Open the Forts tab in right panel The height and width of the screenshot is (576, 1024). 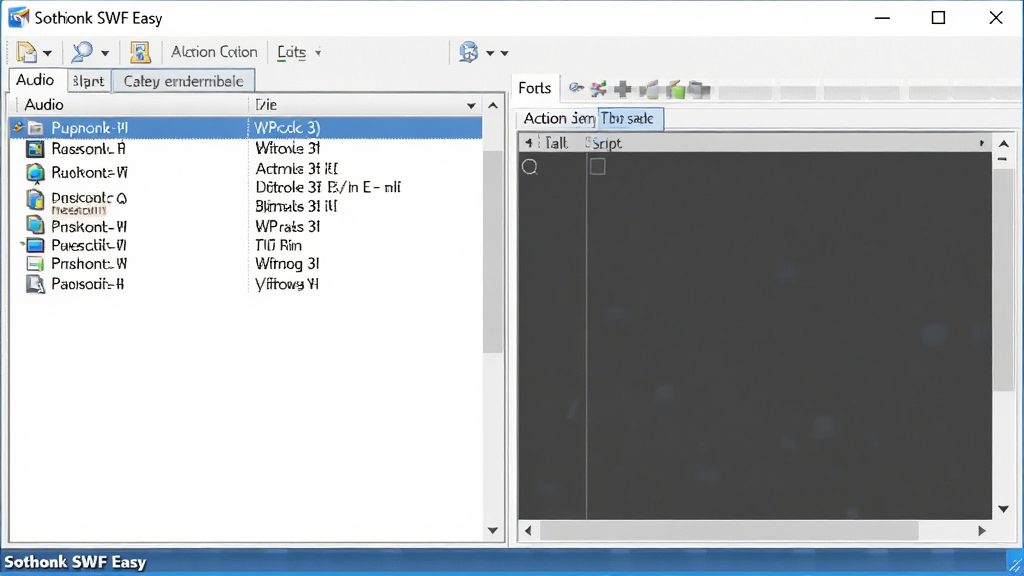[535, 88]
